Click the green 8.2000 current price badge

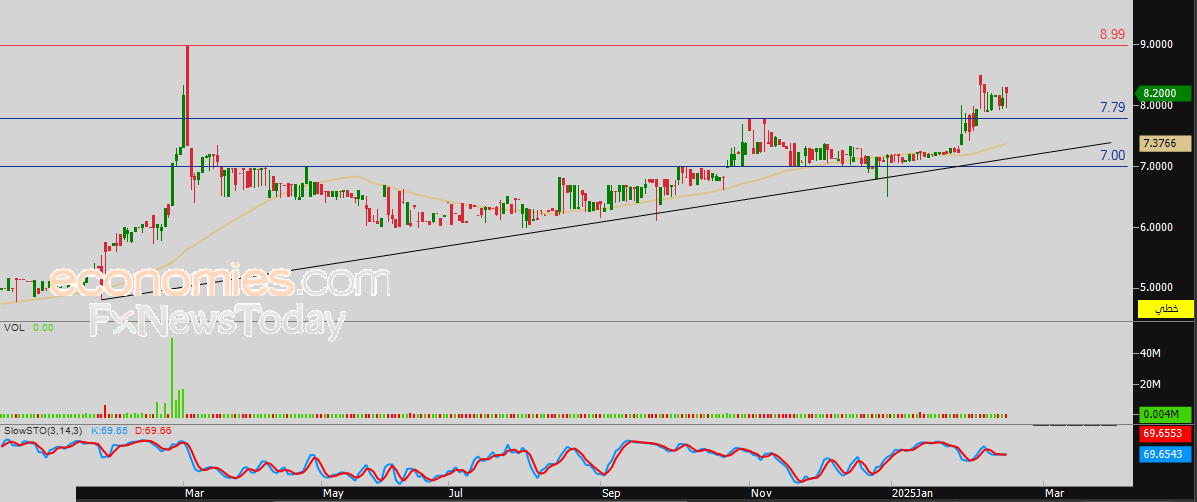pyautogui.click(x=1163, y=93)
